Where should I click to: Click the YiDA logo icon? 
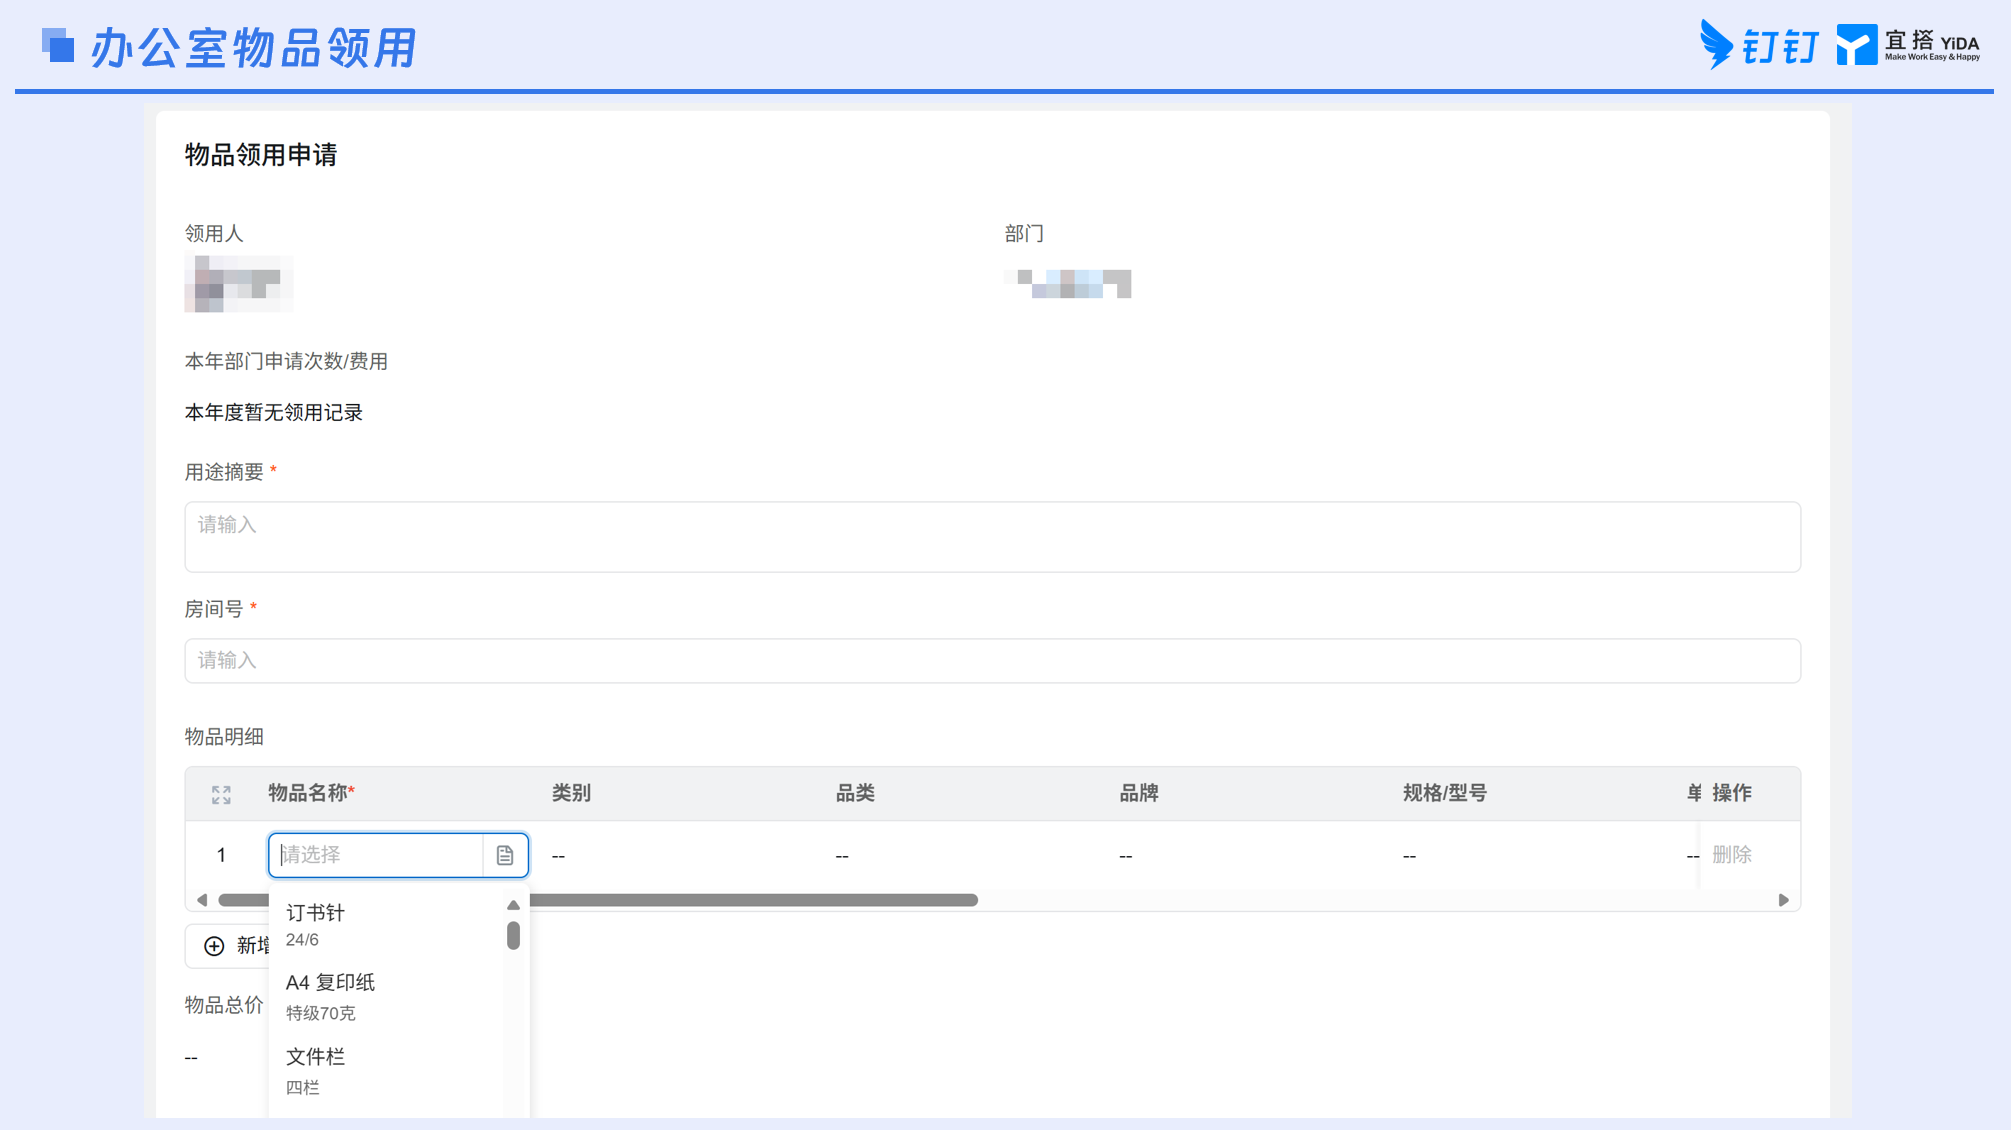click(1856, 45)
